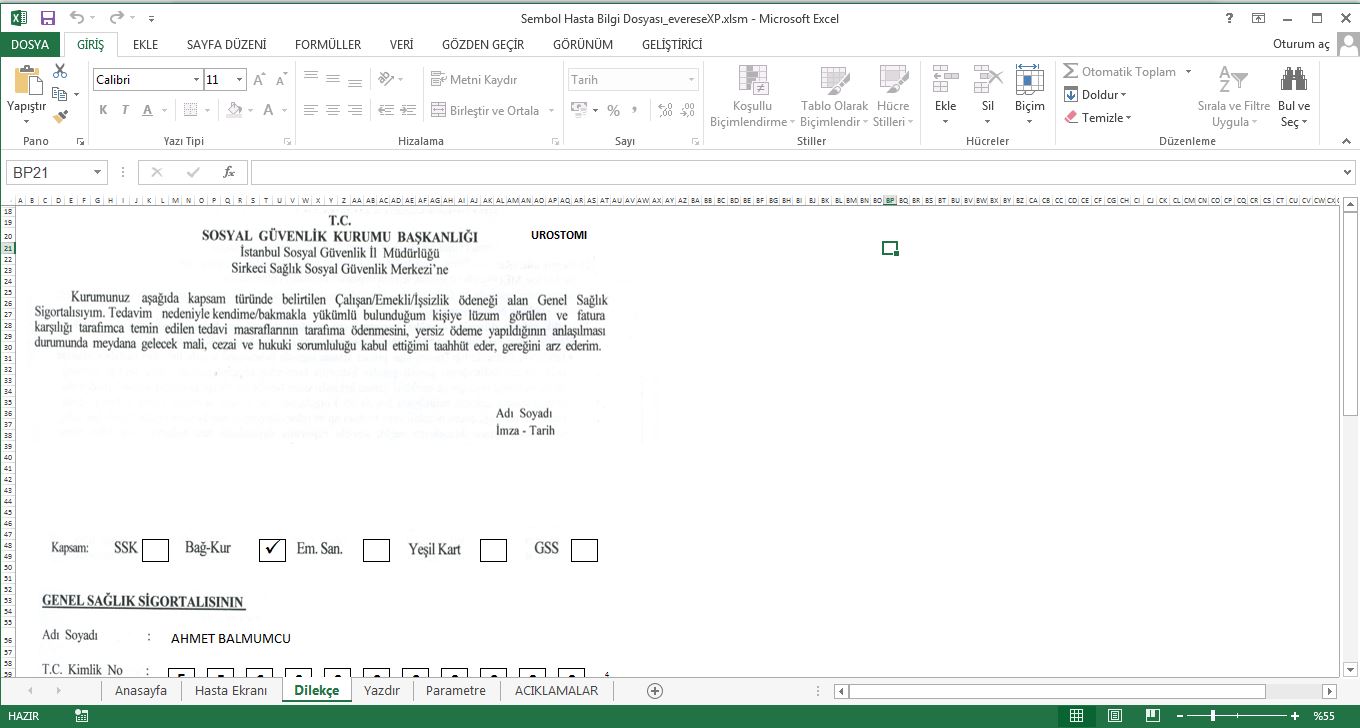Open Temizle clear dropdown
This screenshot has height=728, width=1360.
1098,117
